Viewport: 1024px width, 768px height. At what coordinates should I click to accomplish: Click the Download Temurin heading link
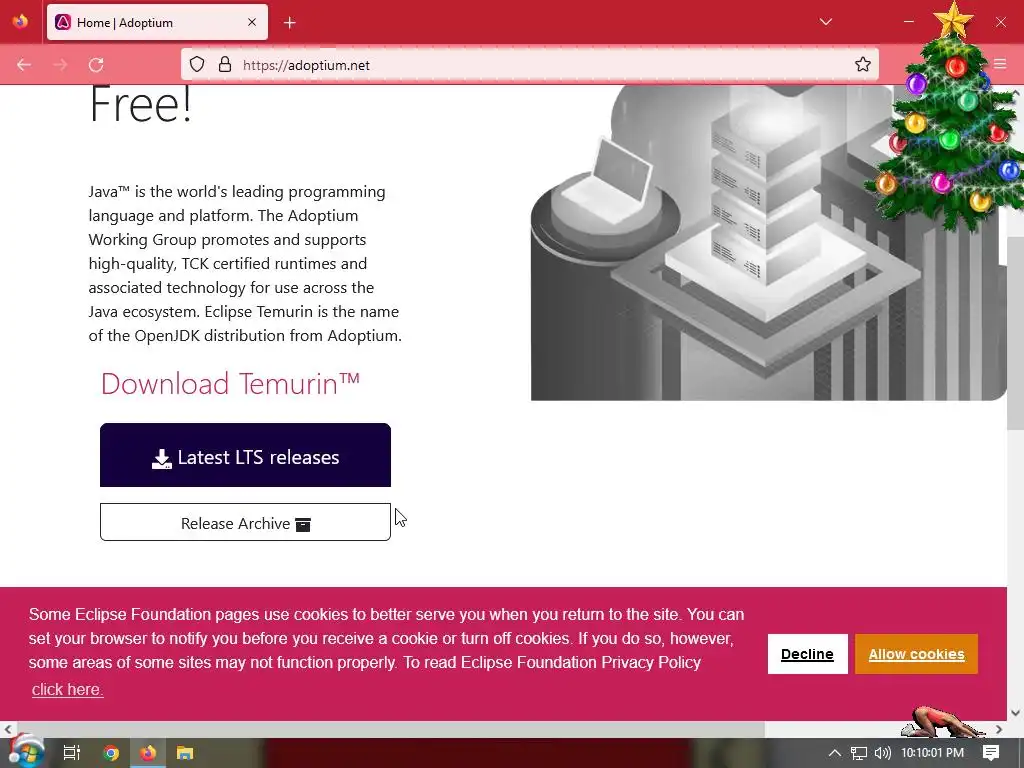[x=230, y=384]
